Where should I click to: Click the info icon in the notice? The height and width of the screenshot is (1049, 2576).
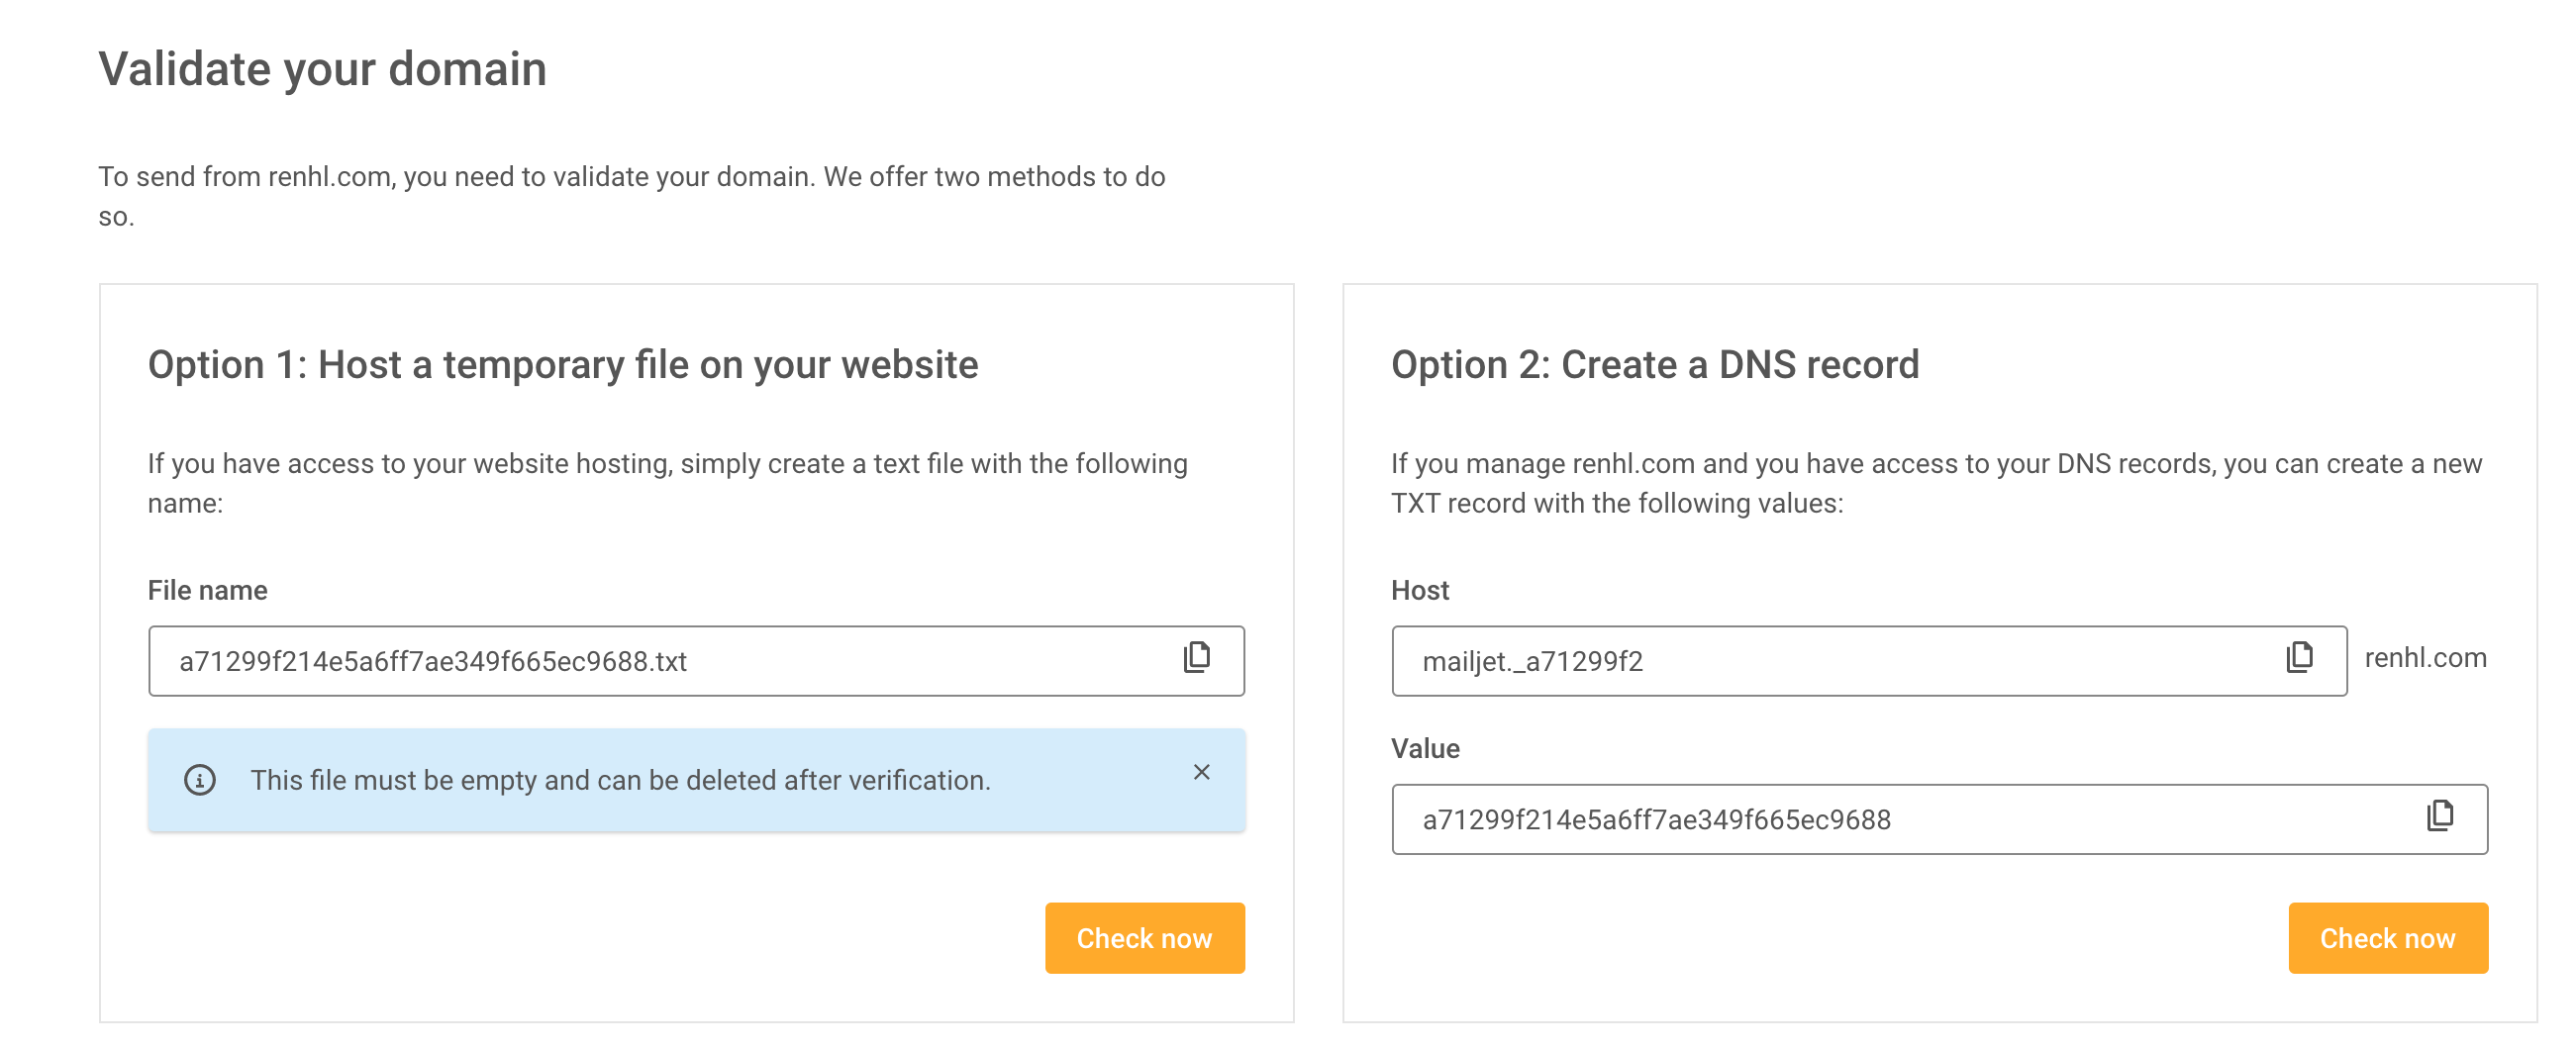[200, 779]
